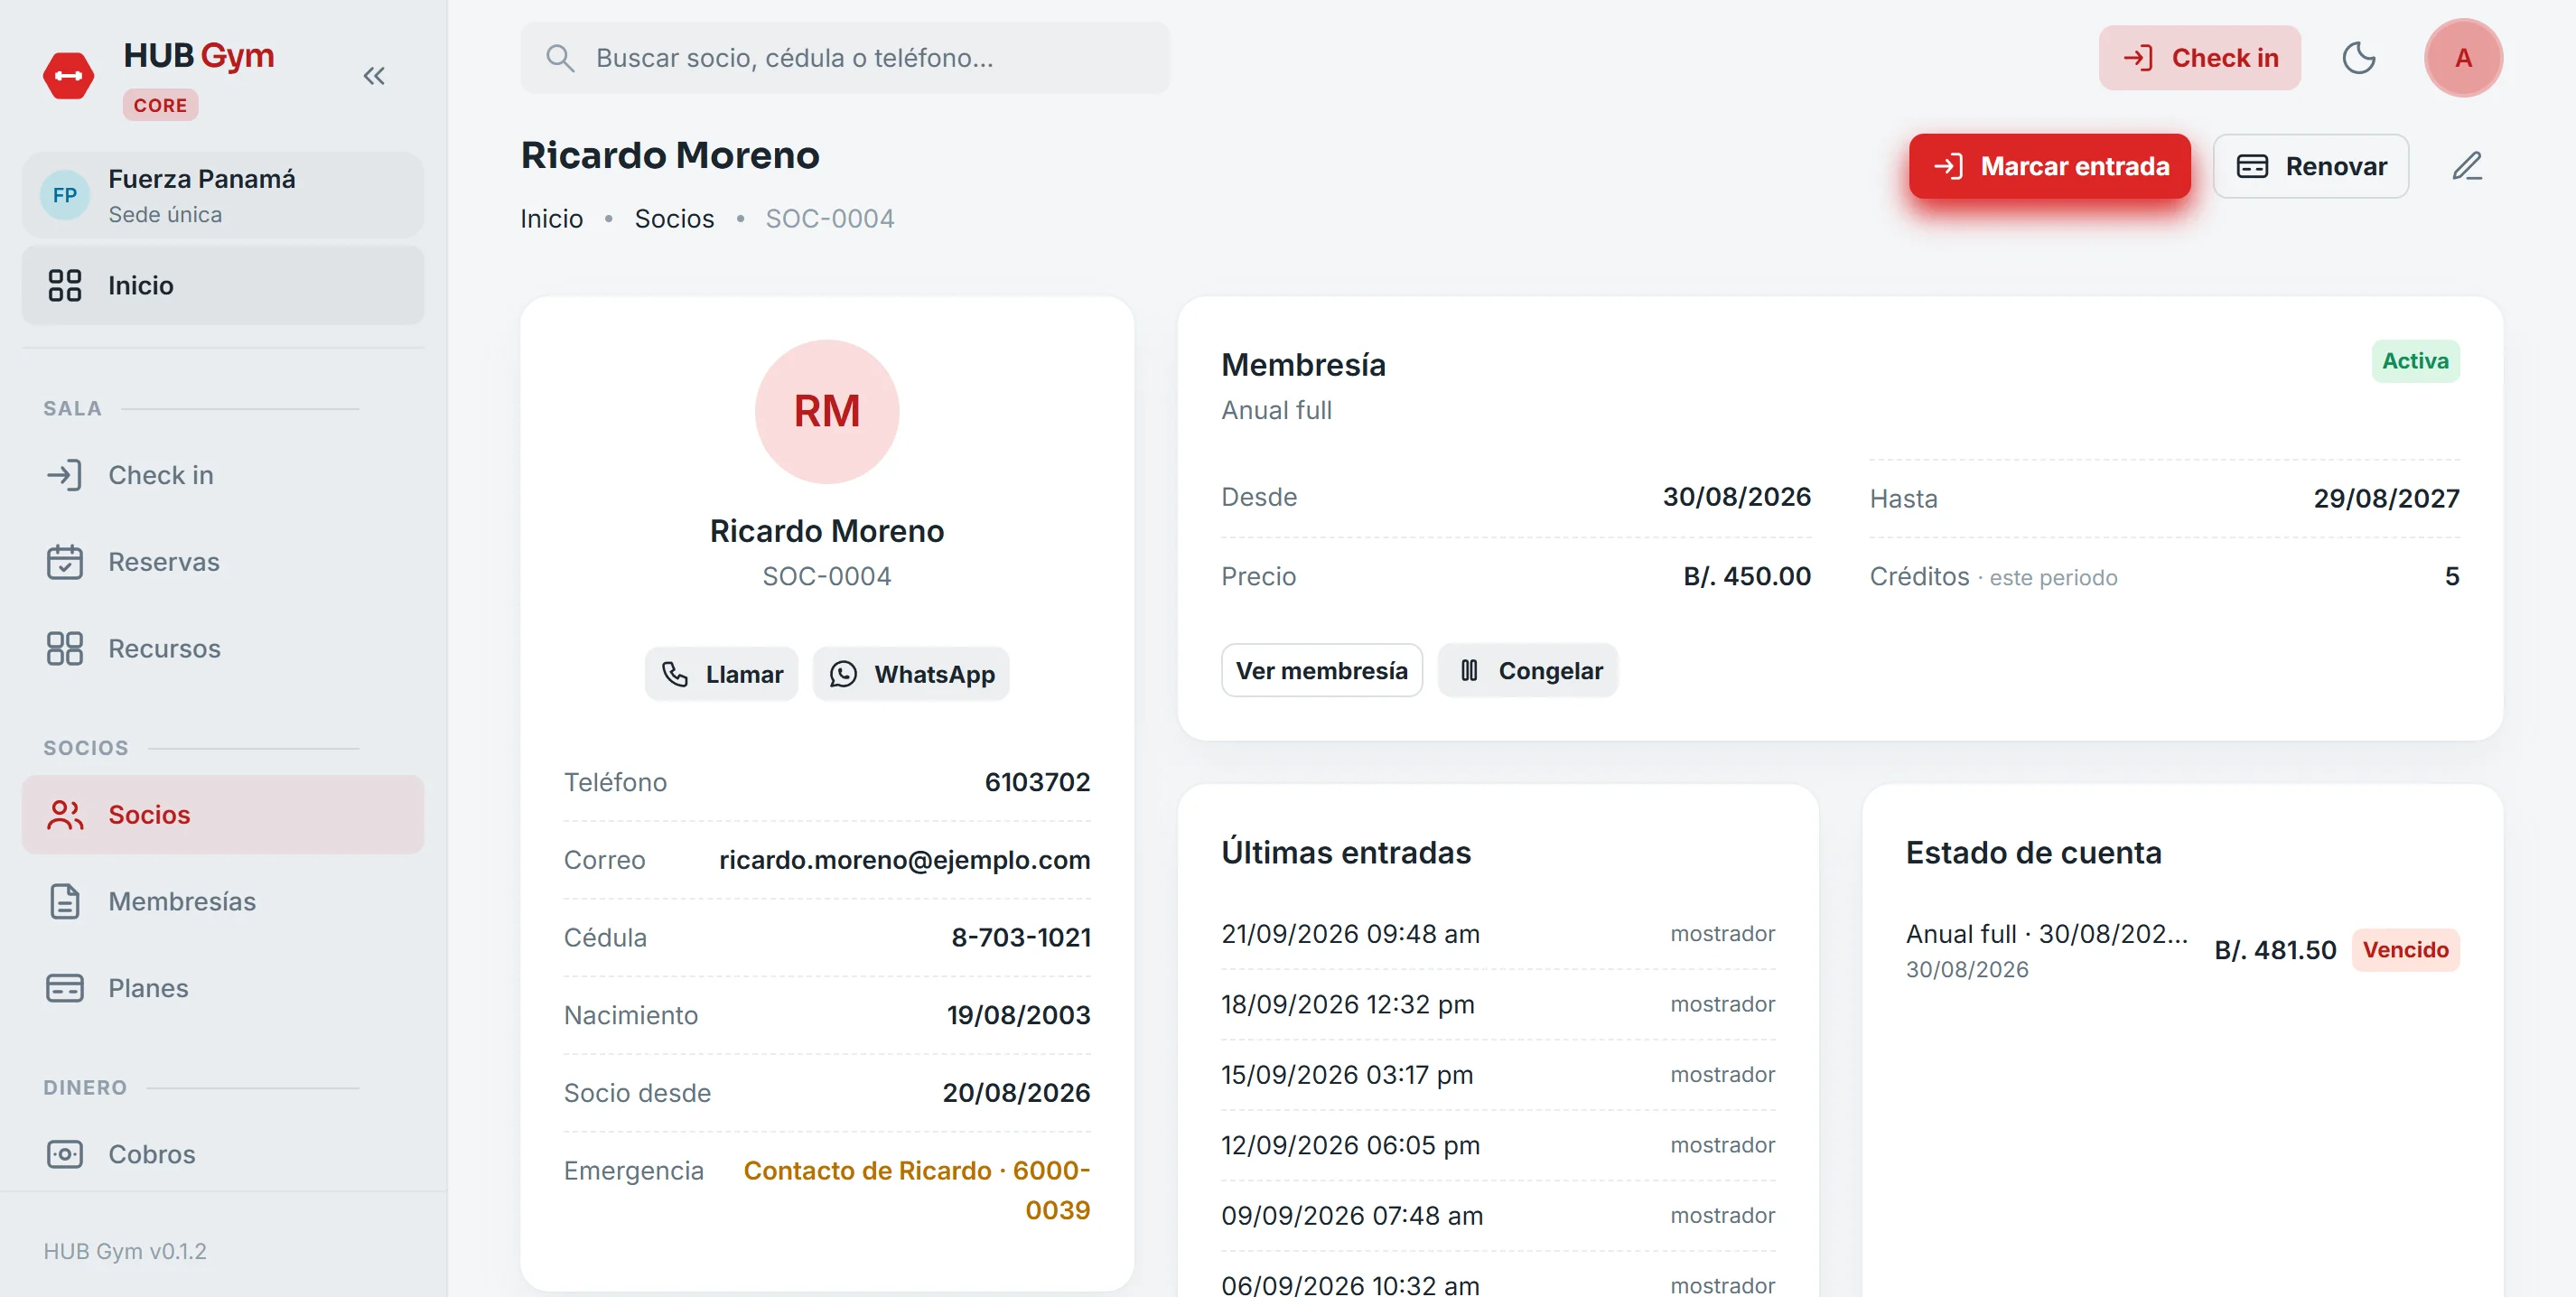Open Reservas in the sidebar
The width and height of the screenshot is (2576, 1297).
[223, 562]
